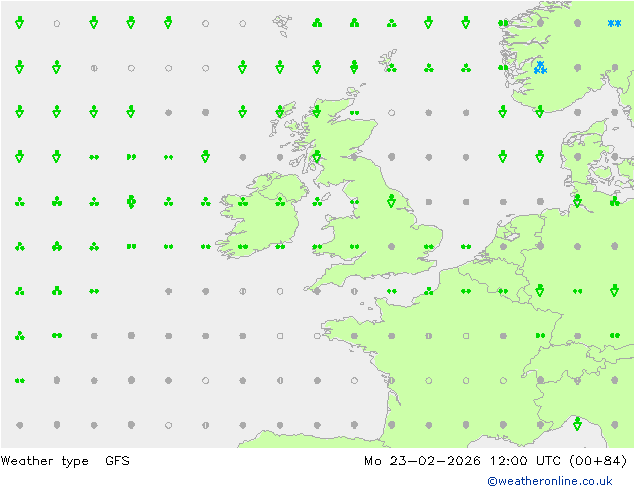This screenshot has width=634, height=490.
Task: Select the 'Mo 23-02-2026 12:00 UTC (00+84)' timestamp
Action: pyautogui.click(x=496, y=461)
